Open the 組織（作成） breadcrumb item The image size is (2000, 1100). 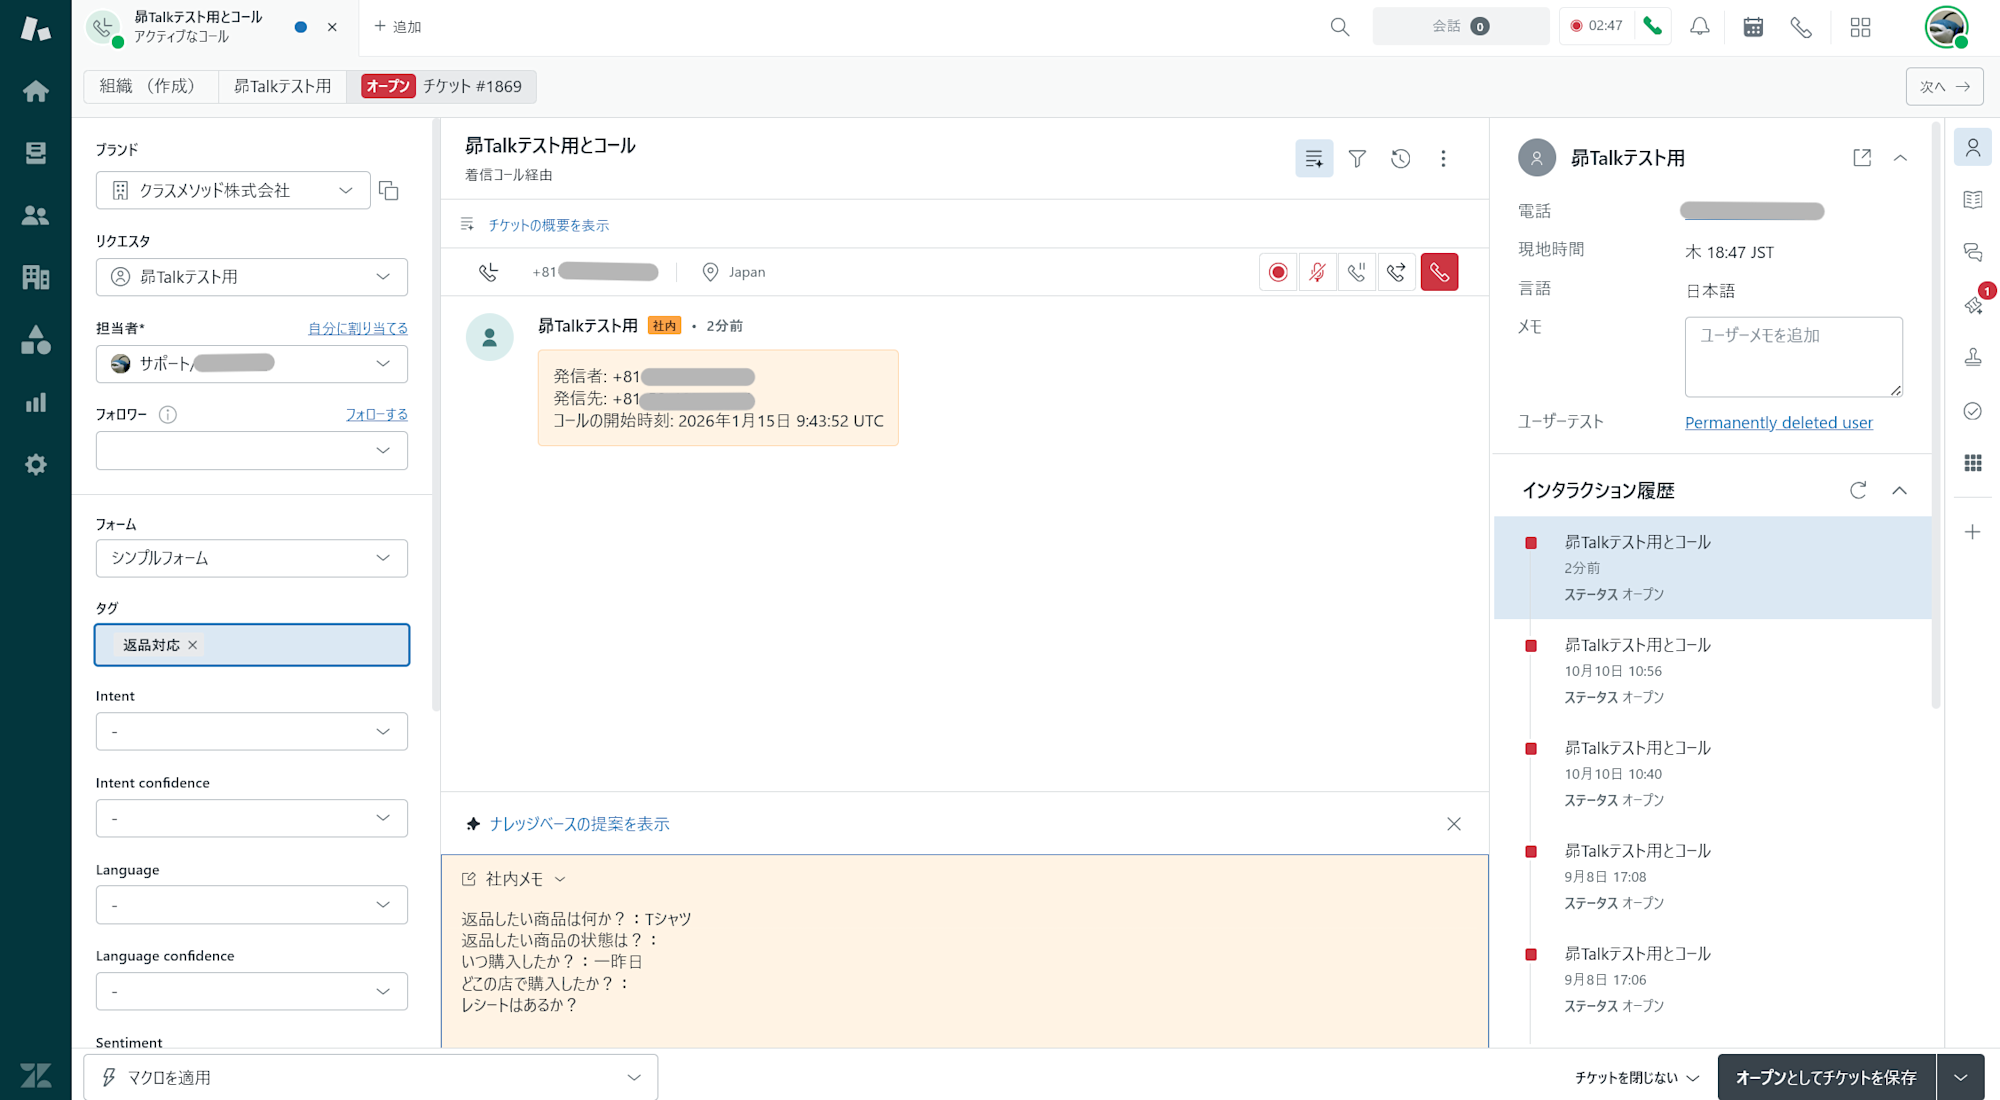pyautogui.click(x=150, y=86)
